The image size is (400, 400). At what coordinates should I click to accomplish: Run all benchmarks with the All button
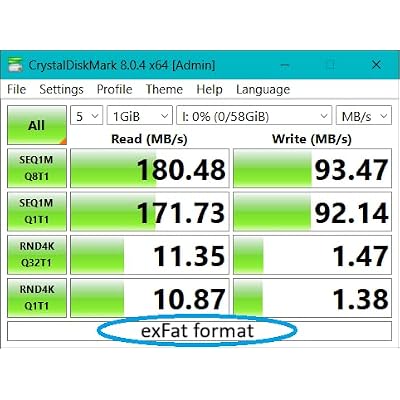[x=37, y=125]
